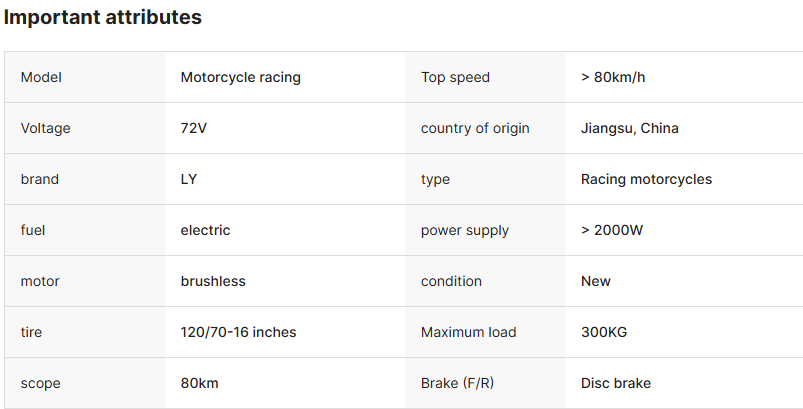This screenshot has width=803, height=409.
Task: Select the 'electric' fuel value
Action: pyautogui.click(x=205, y=230)
